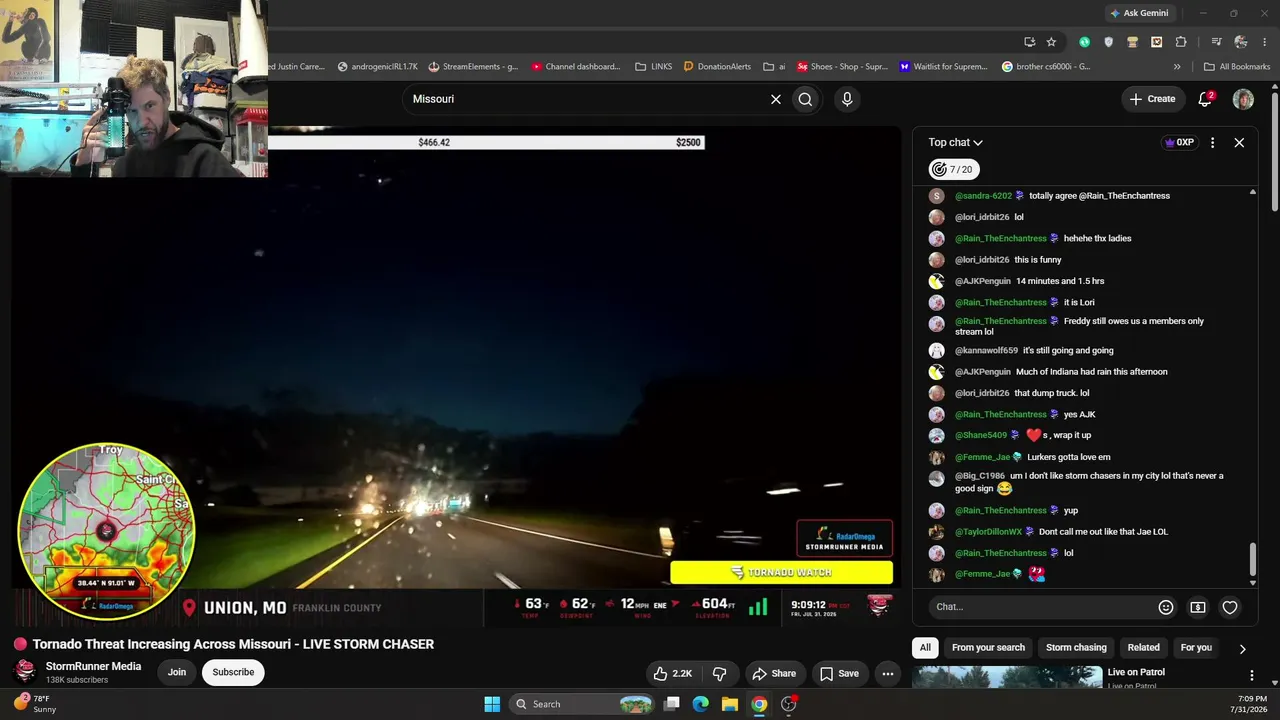The width and height of the screenshot is (1280, 720).
Task: Click the Windows taskbar Search box
Action: 583,704
